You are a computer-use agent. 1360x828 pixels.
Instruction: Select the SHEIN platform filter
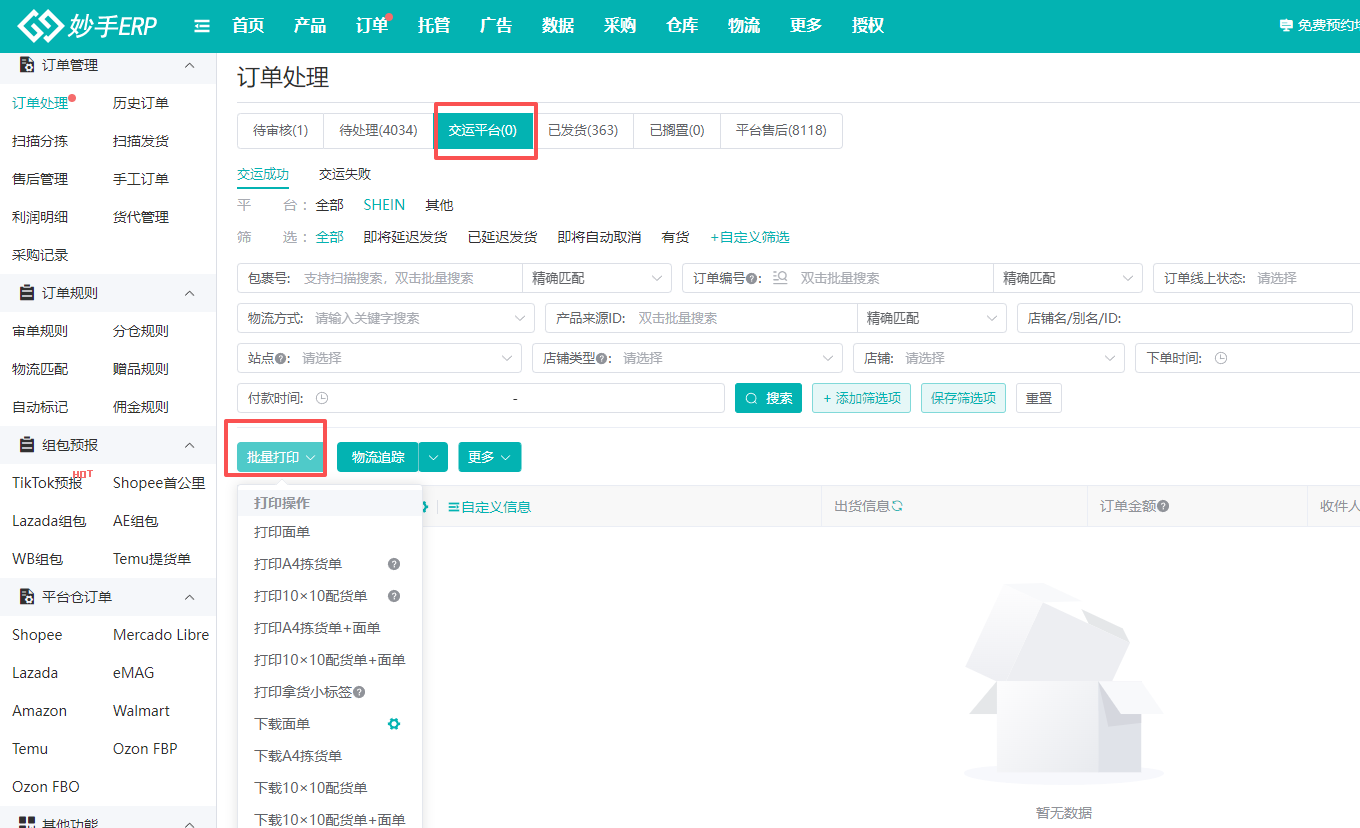(384, 204)
